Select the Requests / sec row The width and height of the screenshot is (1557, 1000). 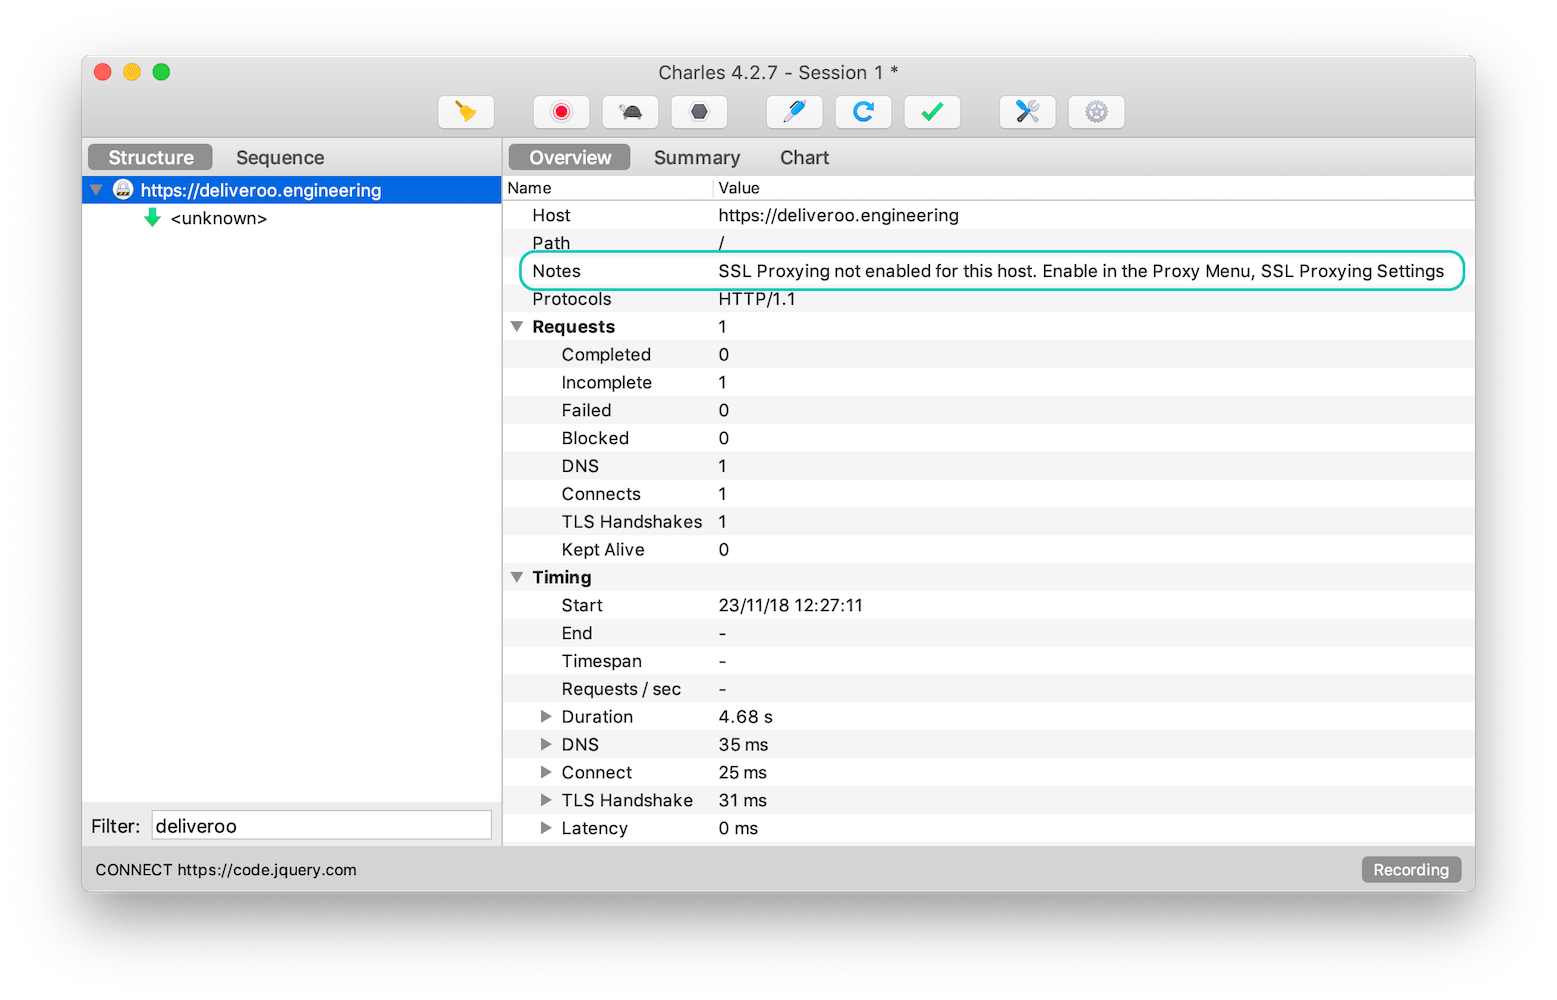(988, 689)
